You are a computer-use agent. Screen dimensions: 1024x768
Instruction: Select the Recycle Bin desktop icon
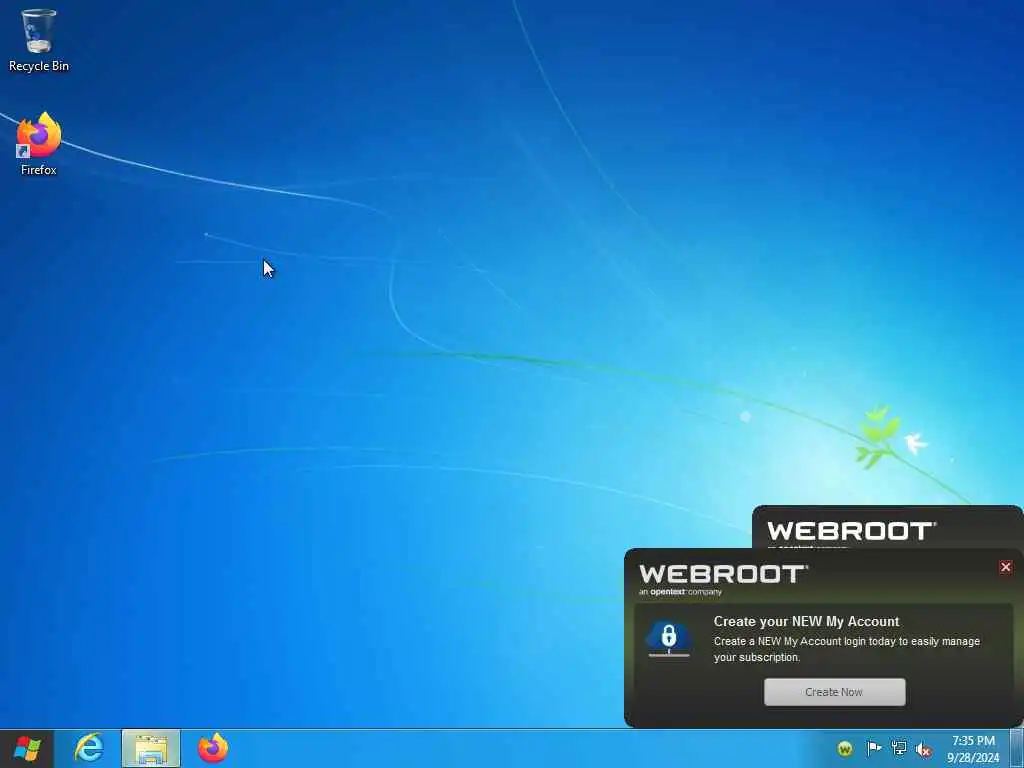[x=39, y=40]
